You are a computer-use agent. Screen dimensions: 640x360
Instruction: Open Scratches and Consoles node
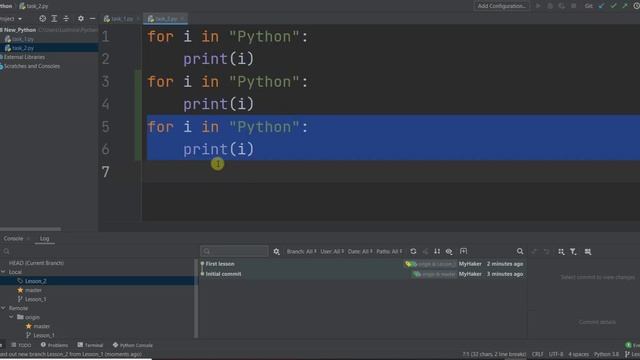tap(31, 66)
